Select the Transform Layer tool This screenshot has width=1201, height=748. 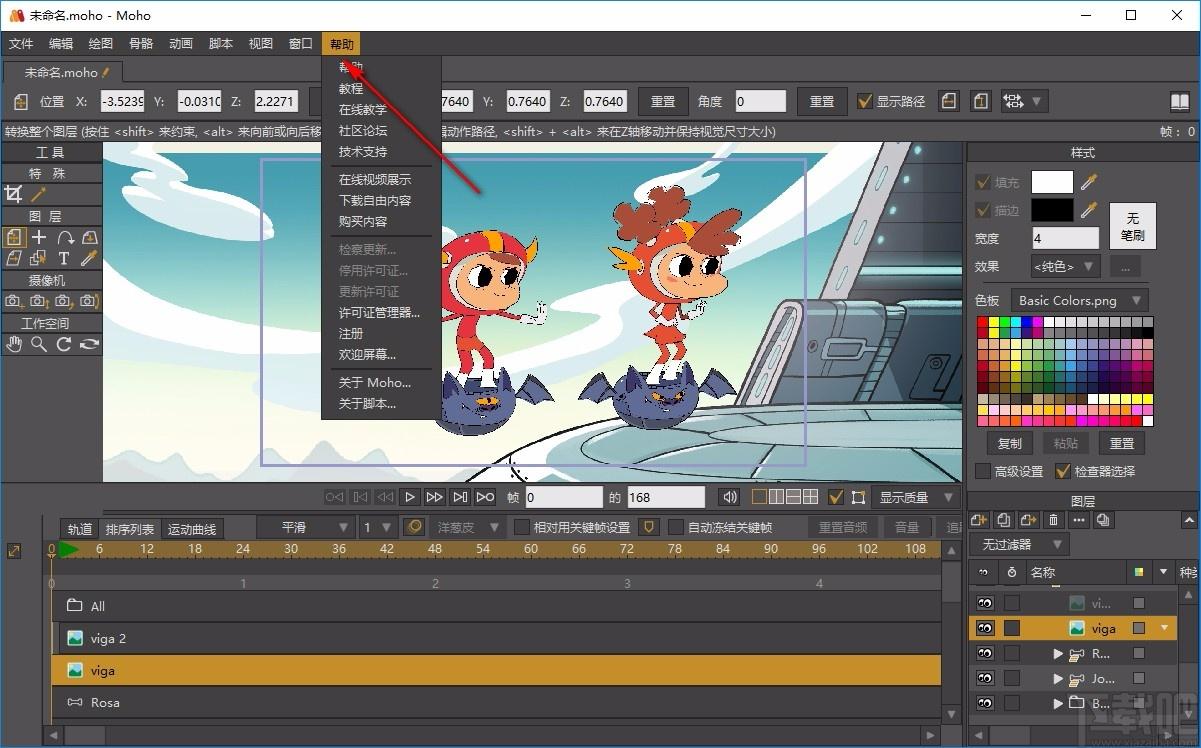click(x=14, y=237)
